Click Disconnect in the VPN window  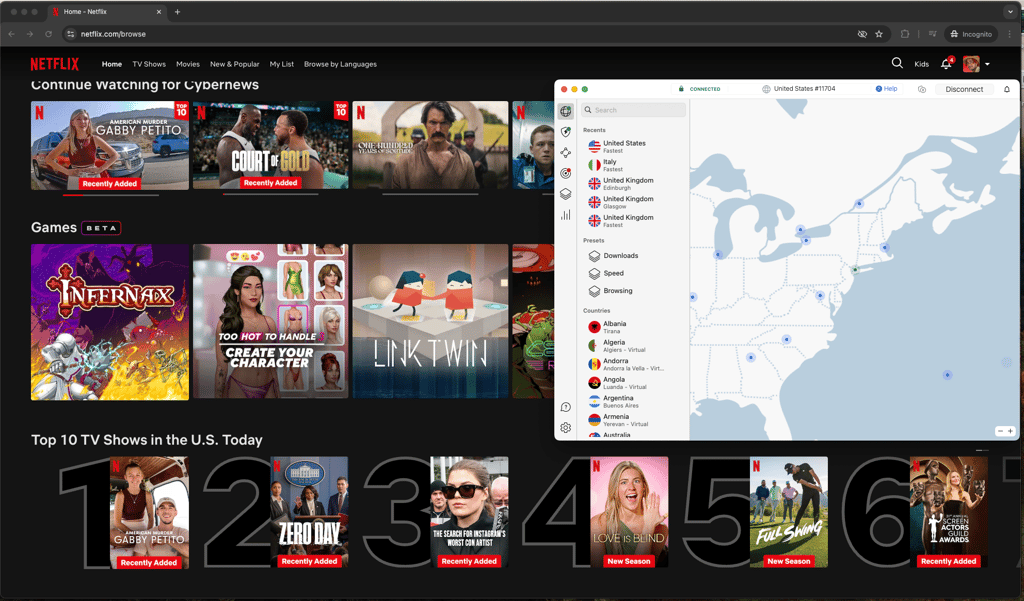pyautogui.click(x=964, y=89)
